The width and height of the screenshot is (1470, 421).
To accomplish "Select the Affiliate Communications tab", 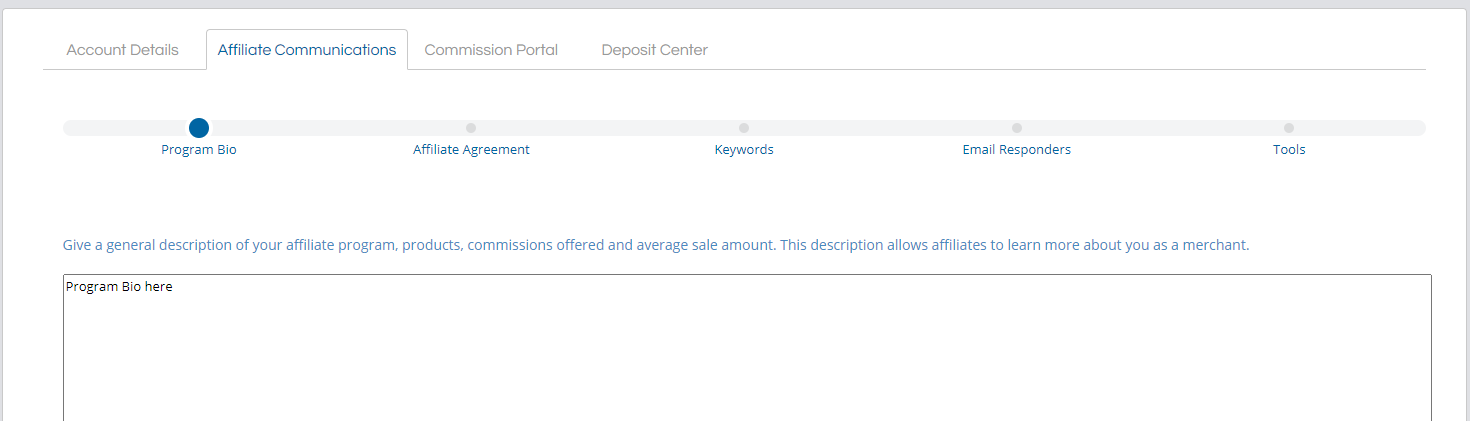I will click(307, 50).
